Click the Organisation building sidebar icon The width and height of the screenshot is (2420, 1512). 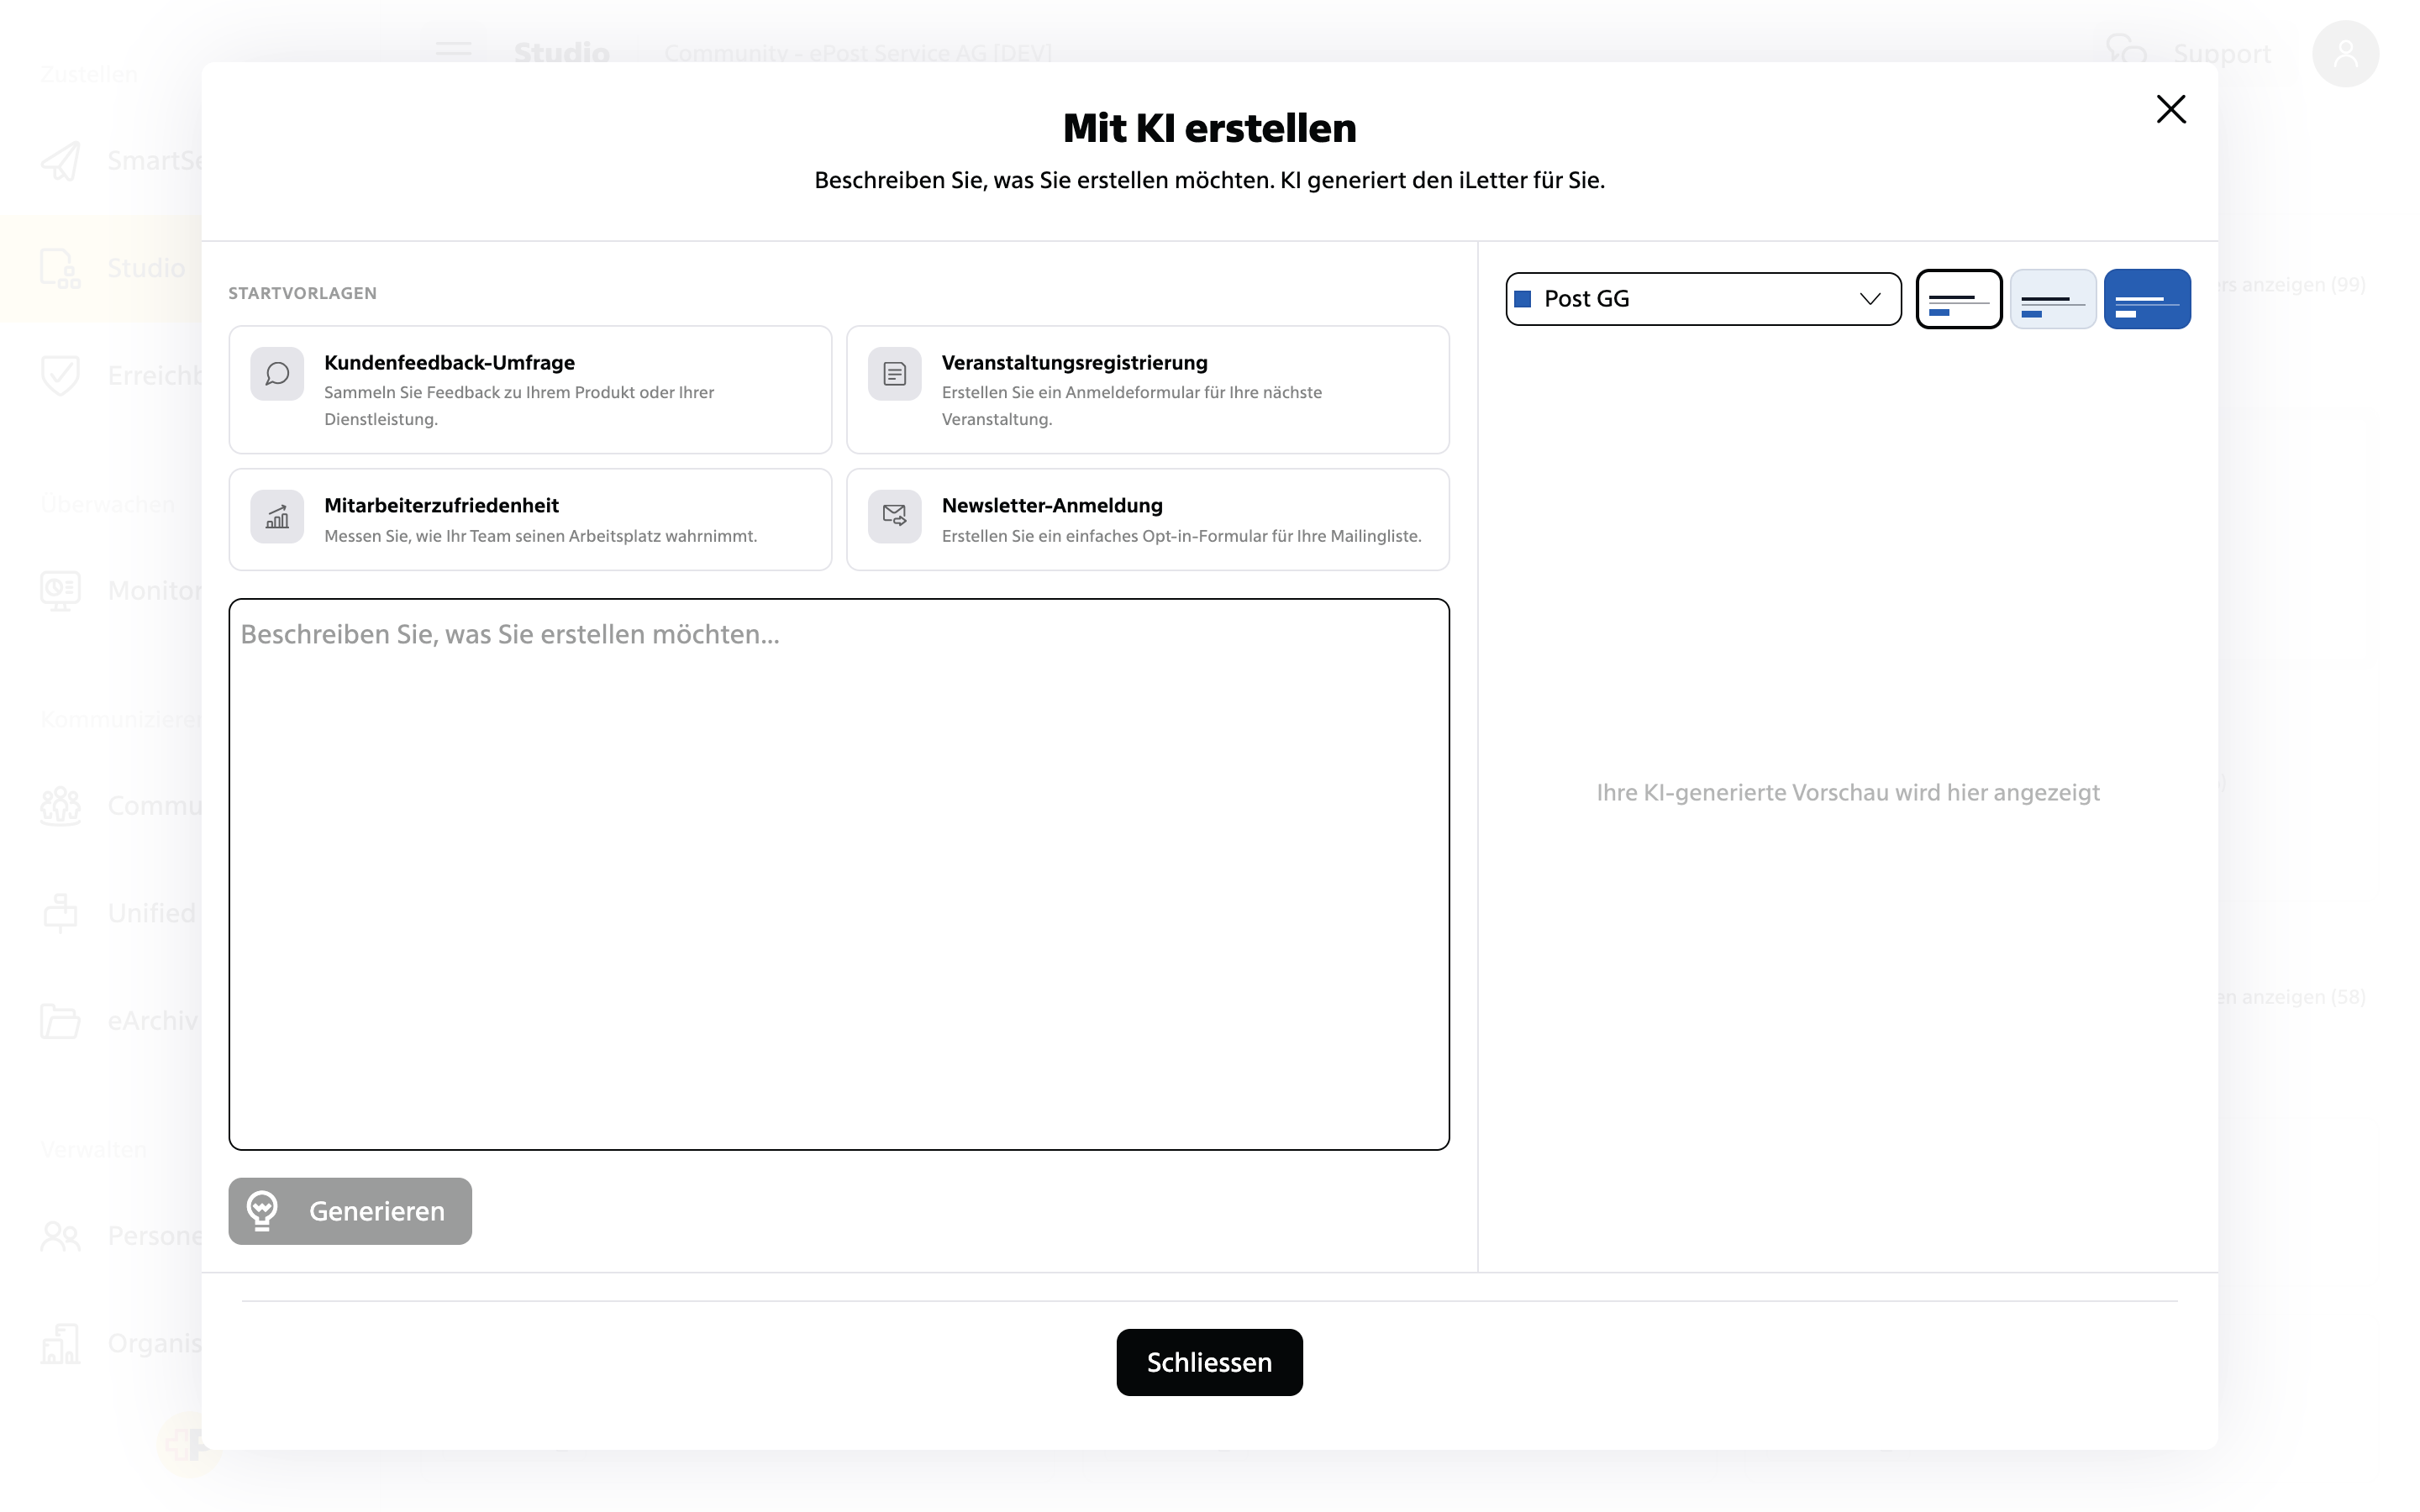tap(60, 1343)
